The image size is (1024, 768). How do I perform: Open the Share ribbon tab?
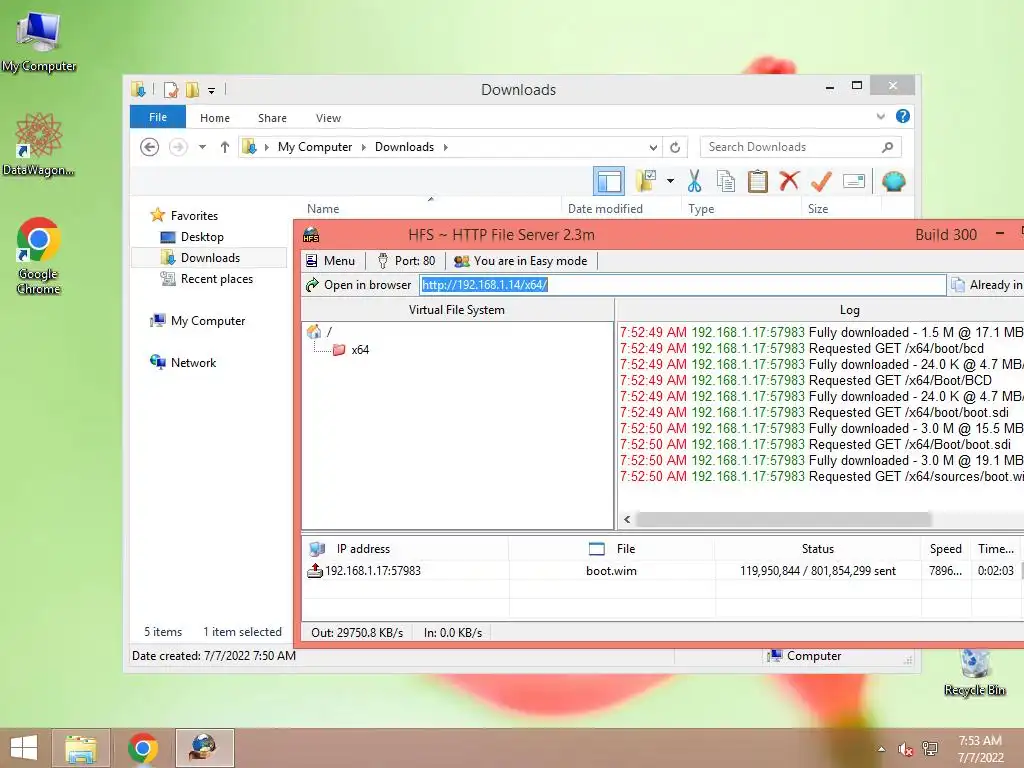point(272,118)
